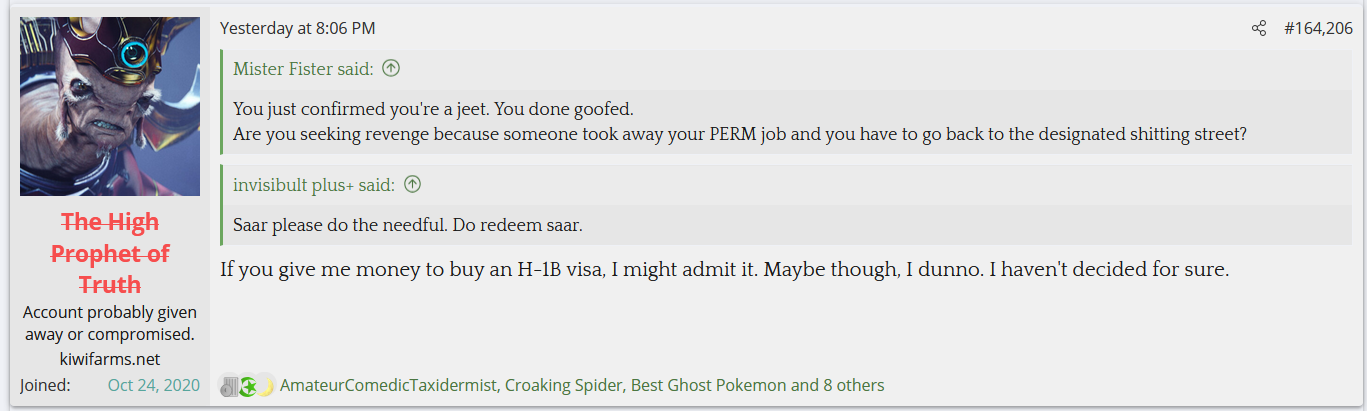Viewport: 1367px width, 411px height.
Task: Click the arrow beside invisibult plus+ quote
Action: 412,185
